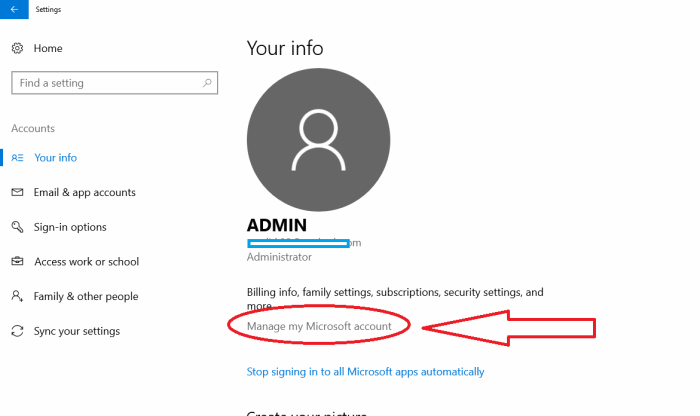This screenshot has height=416, width=700.
Task: Open the Manage my Microsoft account link
Action: [319, 326]
